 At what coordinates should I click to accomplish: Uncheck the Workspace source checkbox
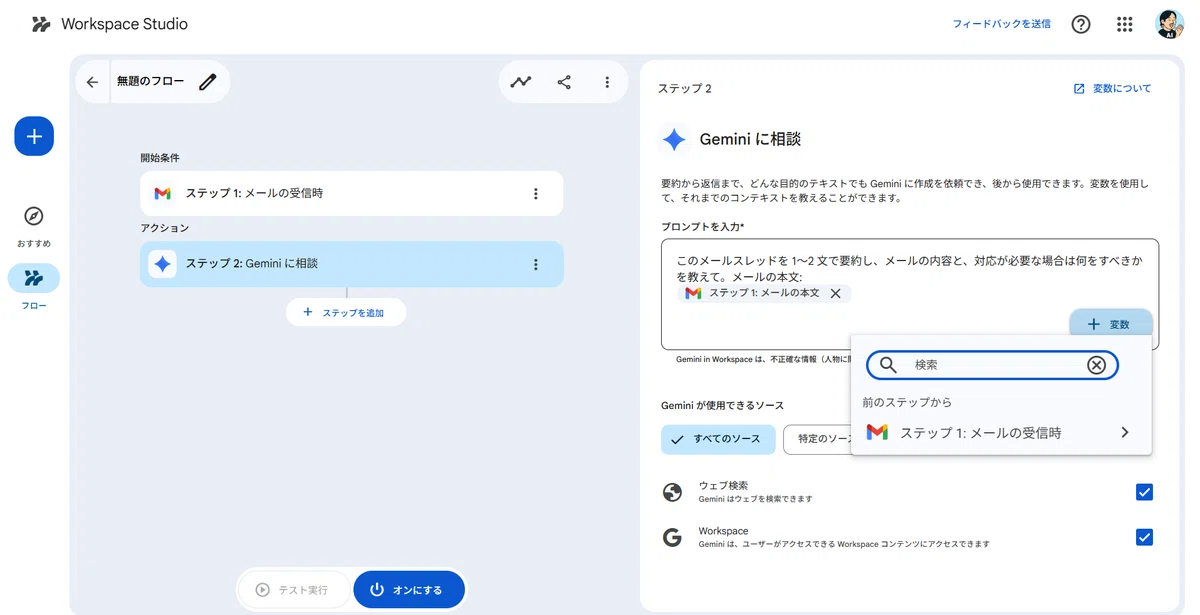[x=1144, y=538]
